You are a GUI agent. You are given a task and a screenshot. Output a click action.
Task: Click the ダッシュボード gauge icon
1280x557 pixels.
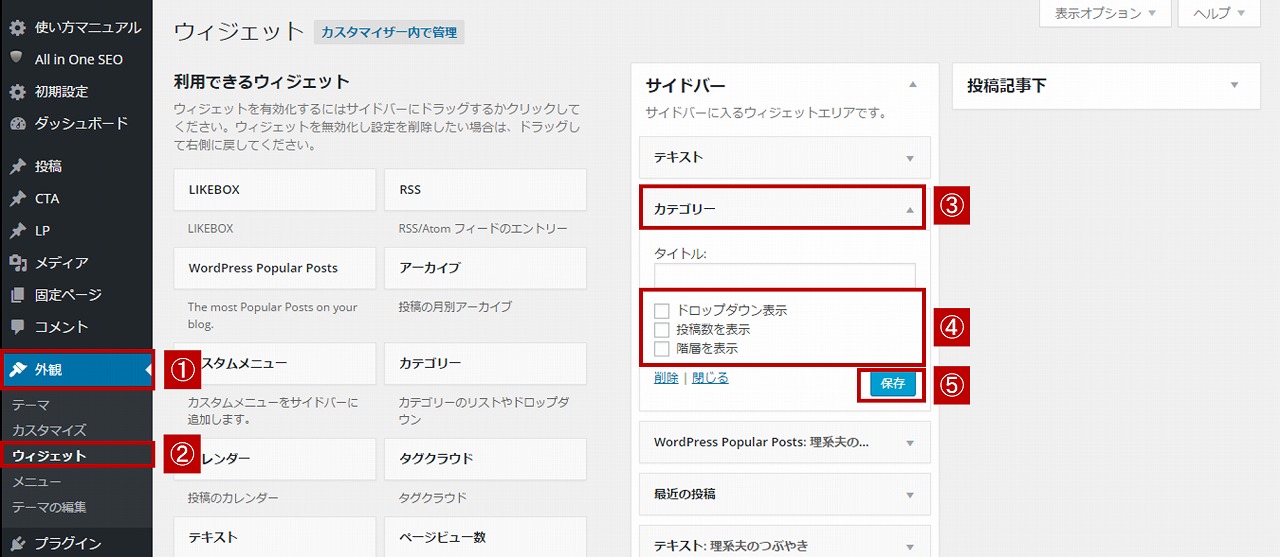pyautogui.click(x=17, y=123)
